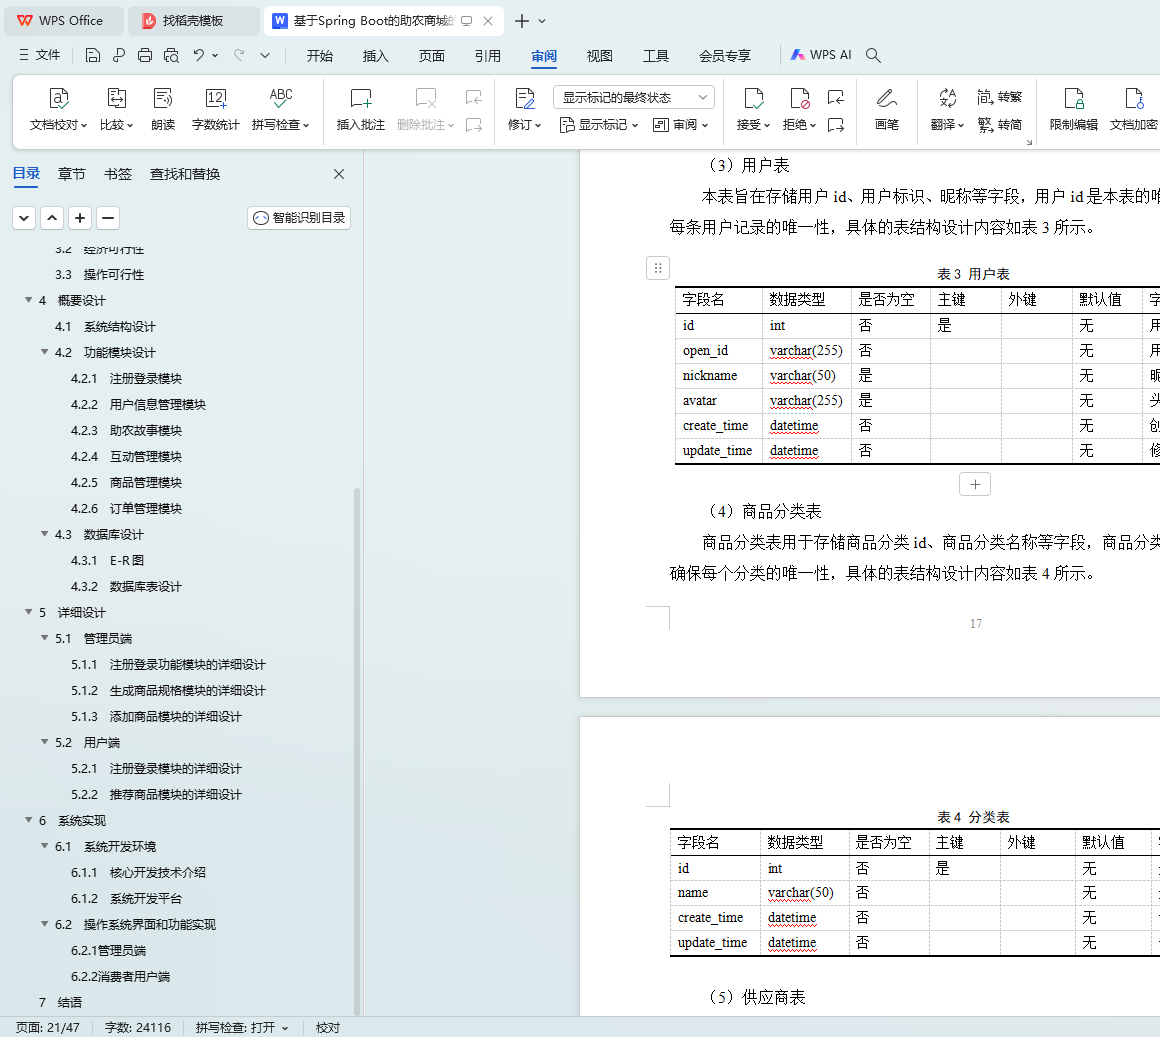Click the Accept 接受 changes icon
Screen dimensions: 1160x1037
coord(753,109)
